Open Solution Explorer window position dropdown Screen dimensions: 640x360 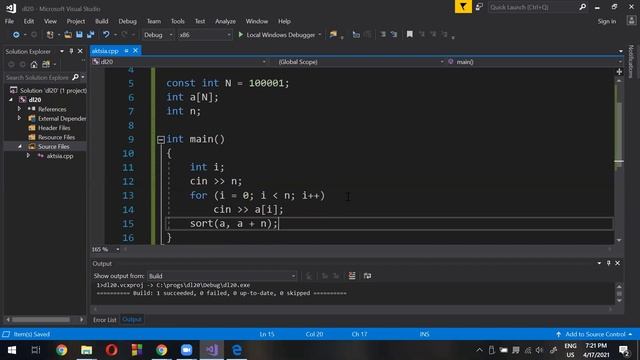tap(62, 51)
